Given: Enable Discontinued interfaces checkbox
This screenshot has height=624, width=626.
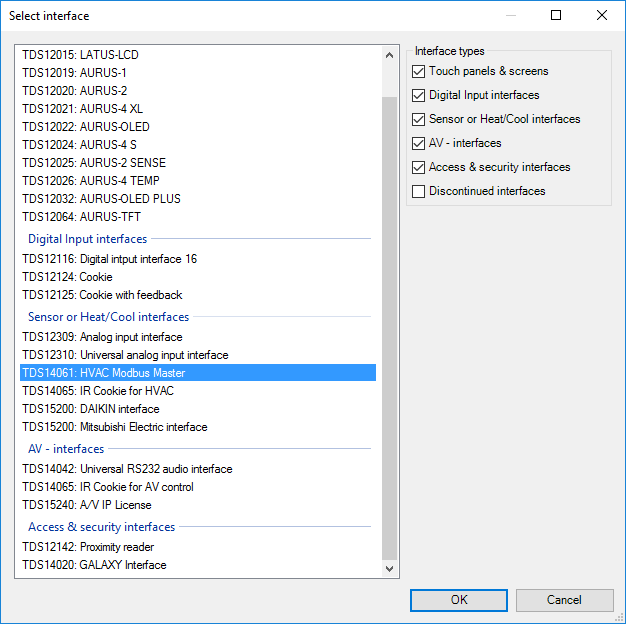Looking at the screenshot, I should (x=419, y=191).
